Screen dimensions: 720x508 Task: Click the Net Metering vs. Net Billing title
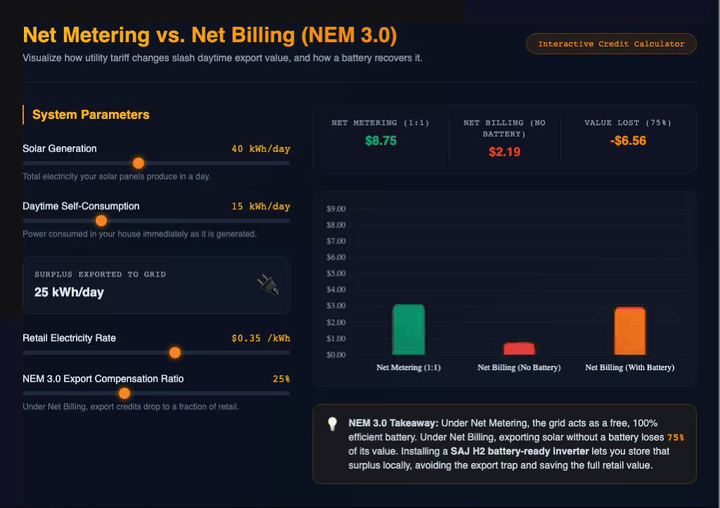click(x=209, y=35)
